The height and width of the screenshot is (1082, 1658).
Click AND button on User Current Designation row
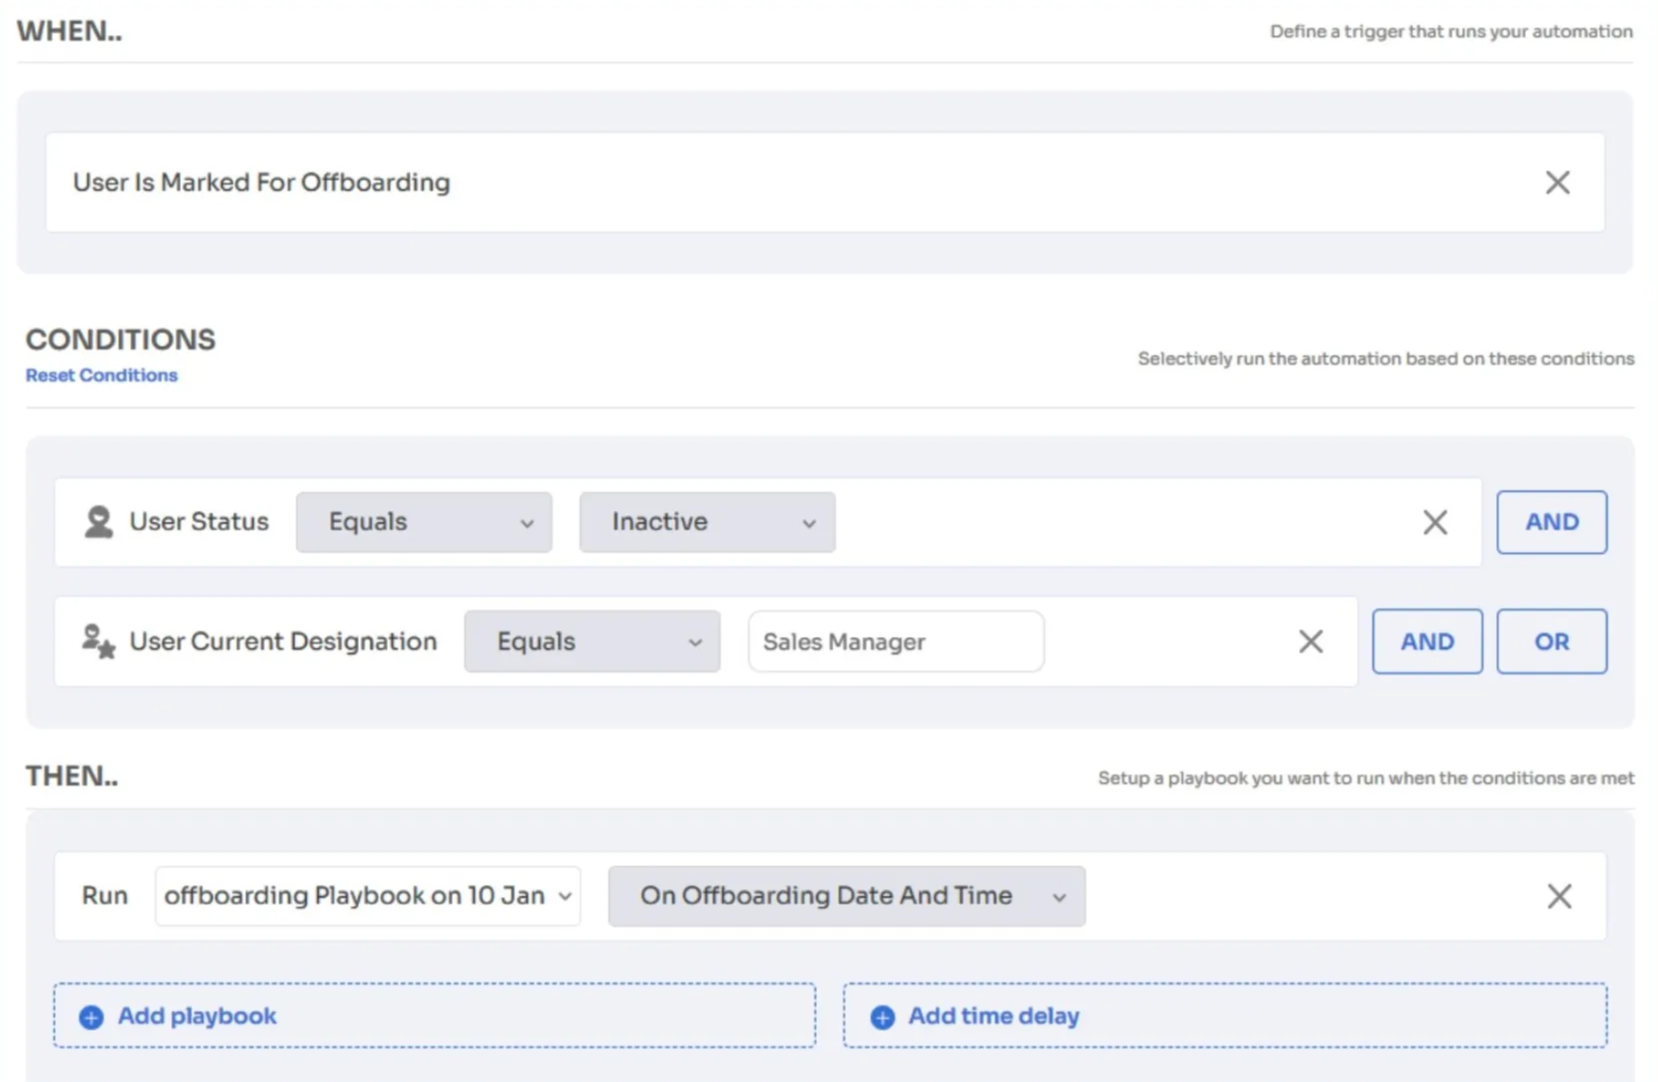point(1427,641)
